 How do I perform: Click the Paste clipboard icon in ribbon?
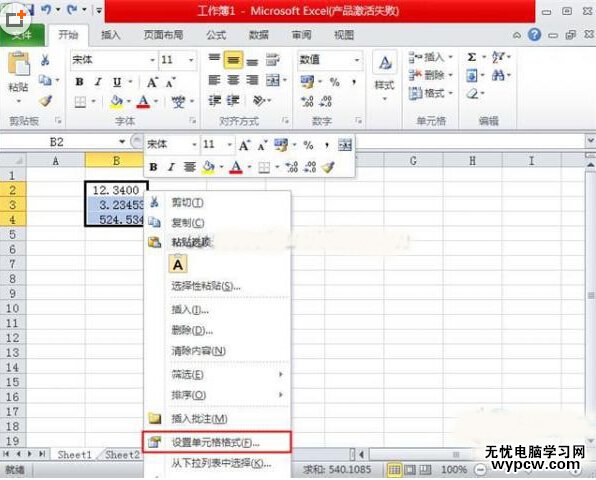(19, 64)
